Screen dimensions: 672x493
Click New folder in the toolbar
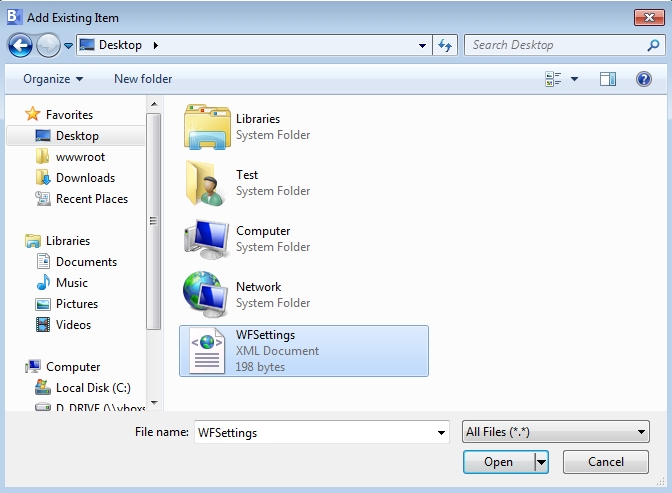pos(143,79)
